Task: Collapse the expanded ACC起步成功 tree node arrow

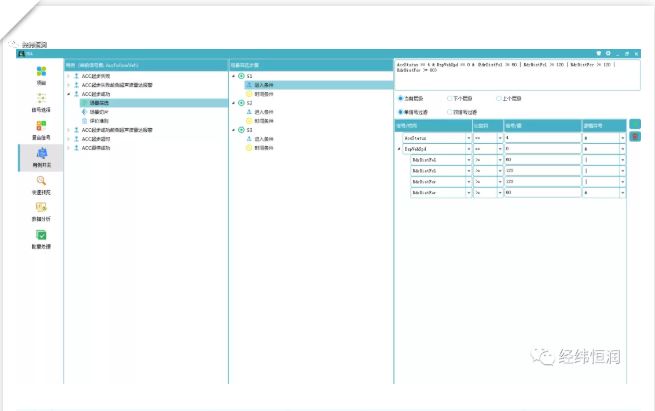Action: [69, 94]
